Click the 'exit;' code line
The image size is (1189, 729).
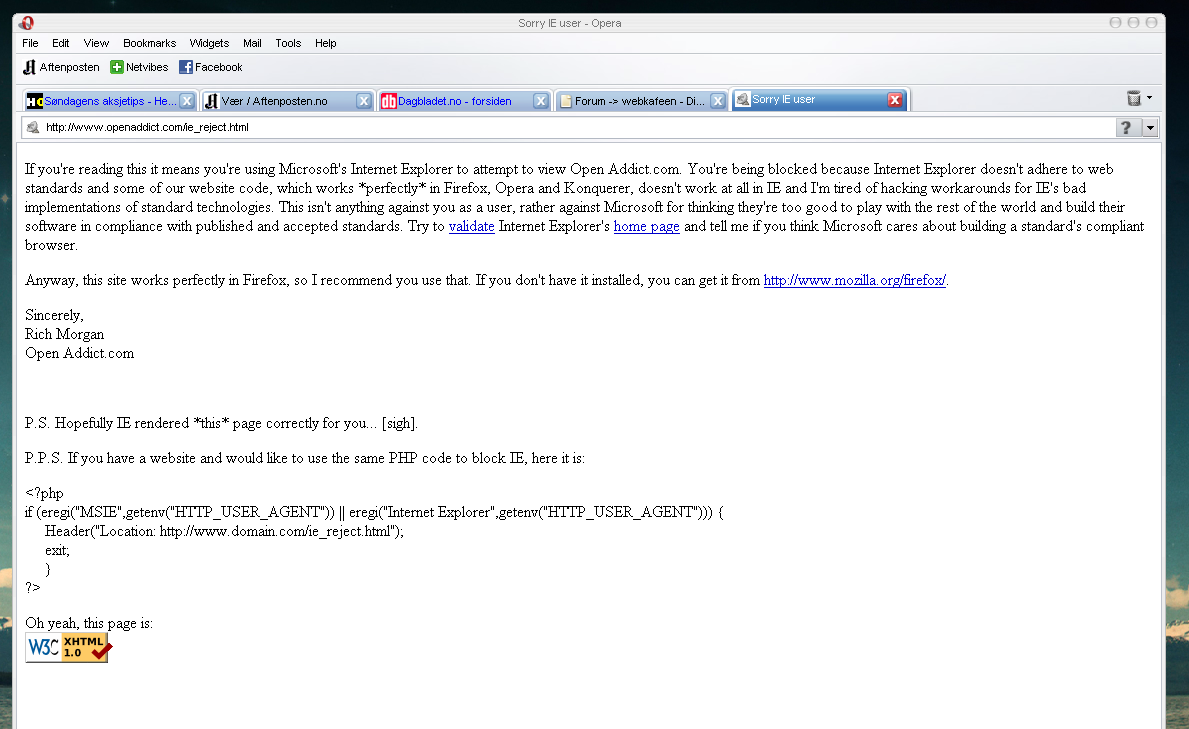click(x=57, y=550)
